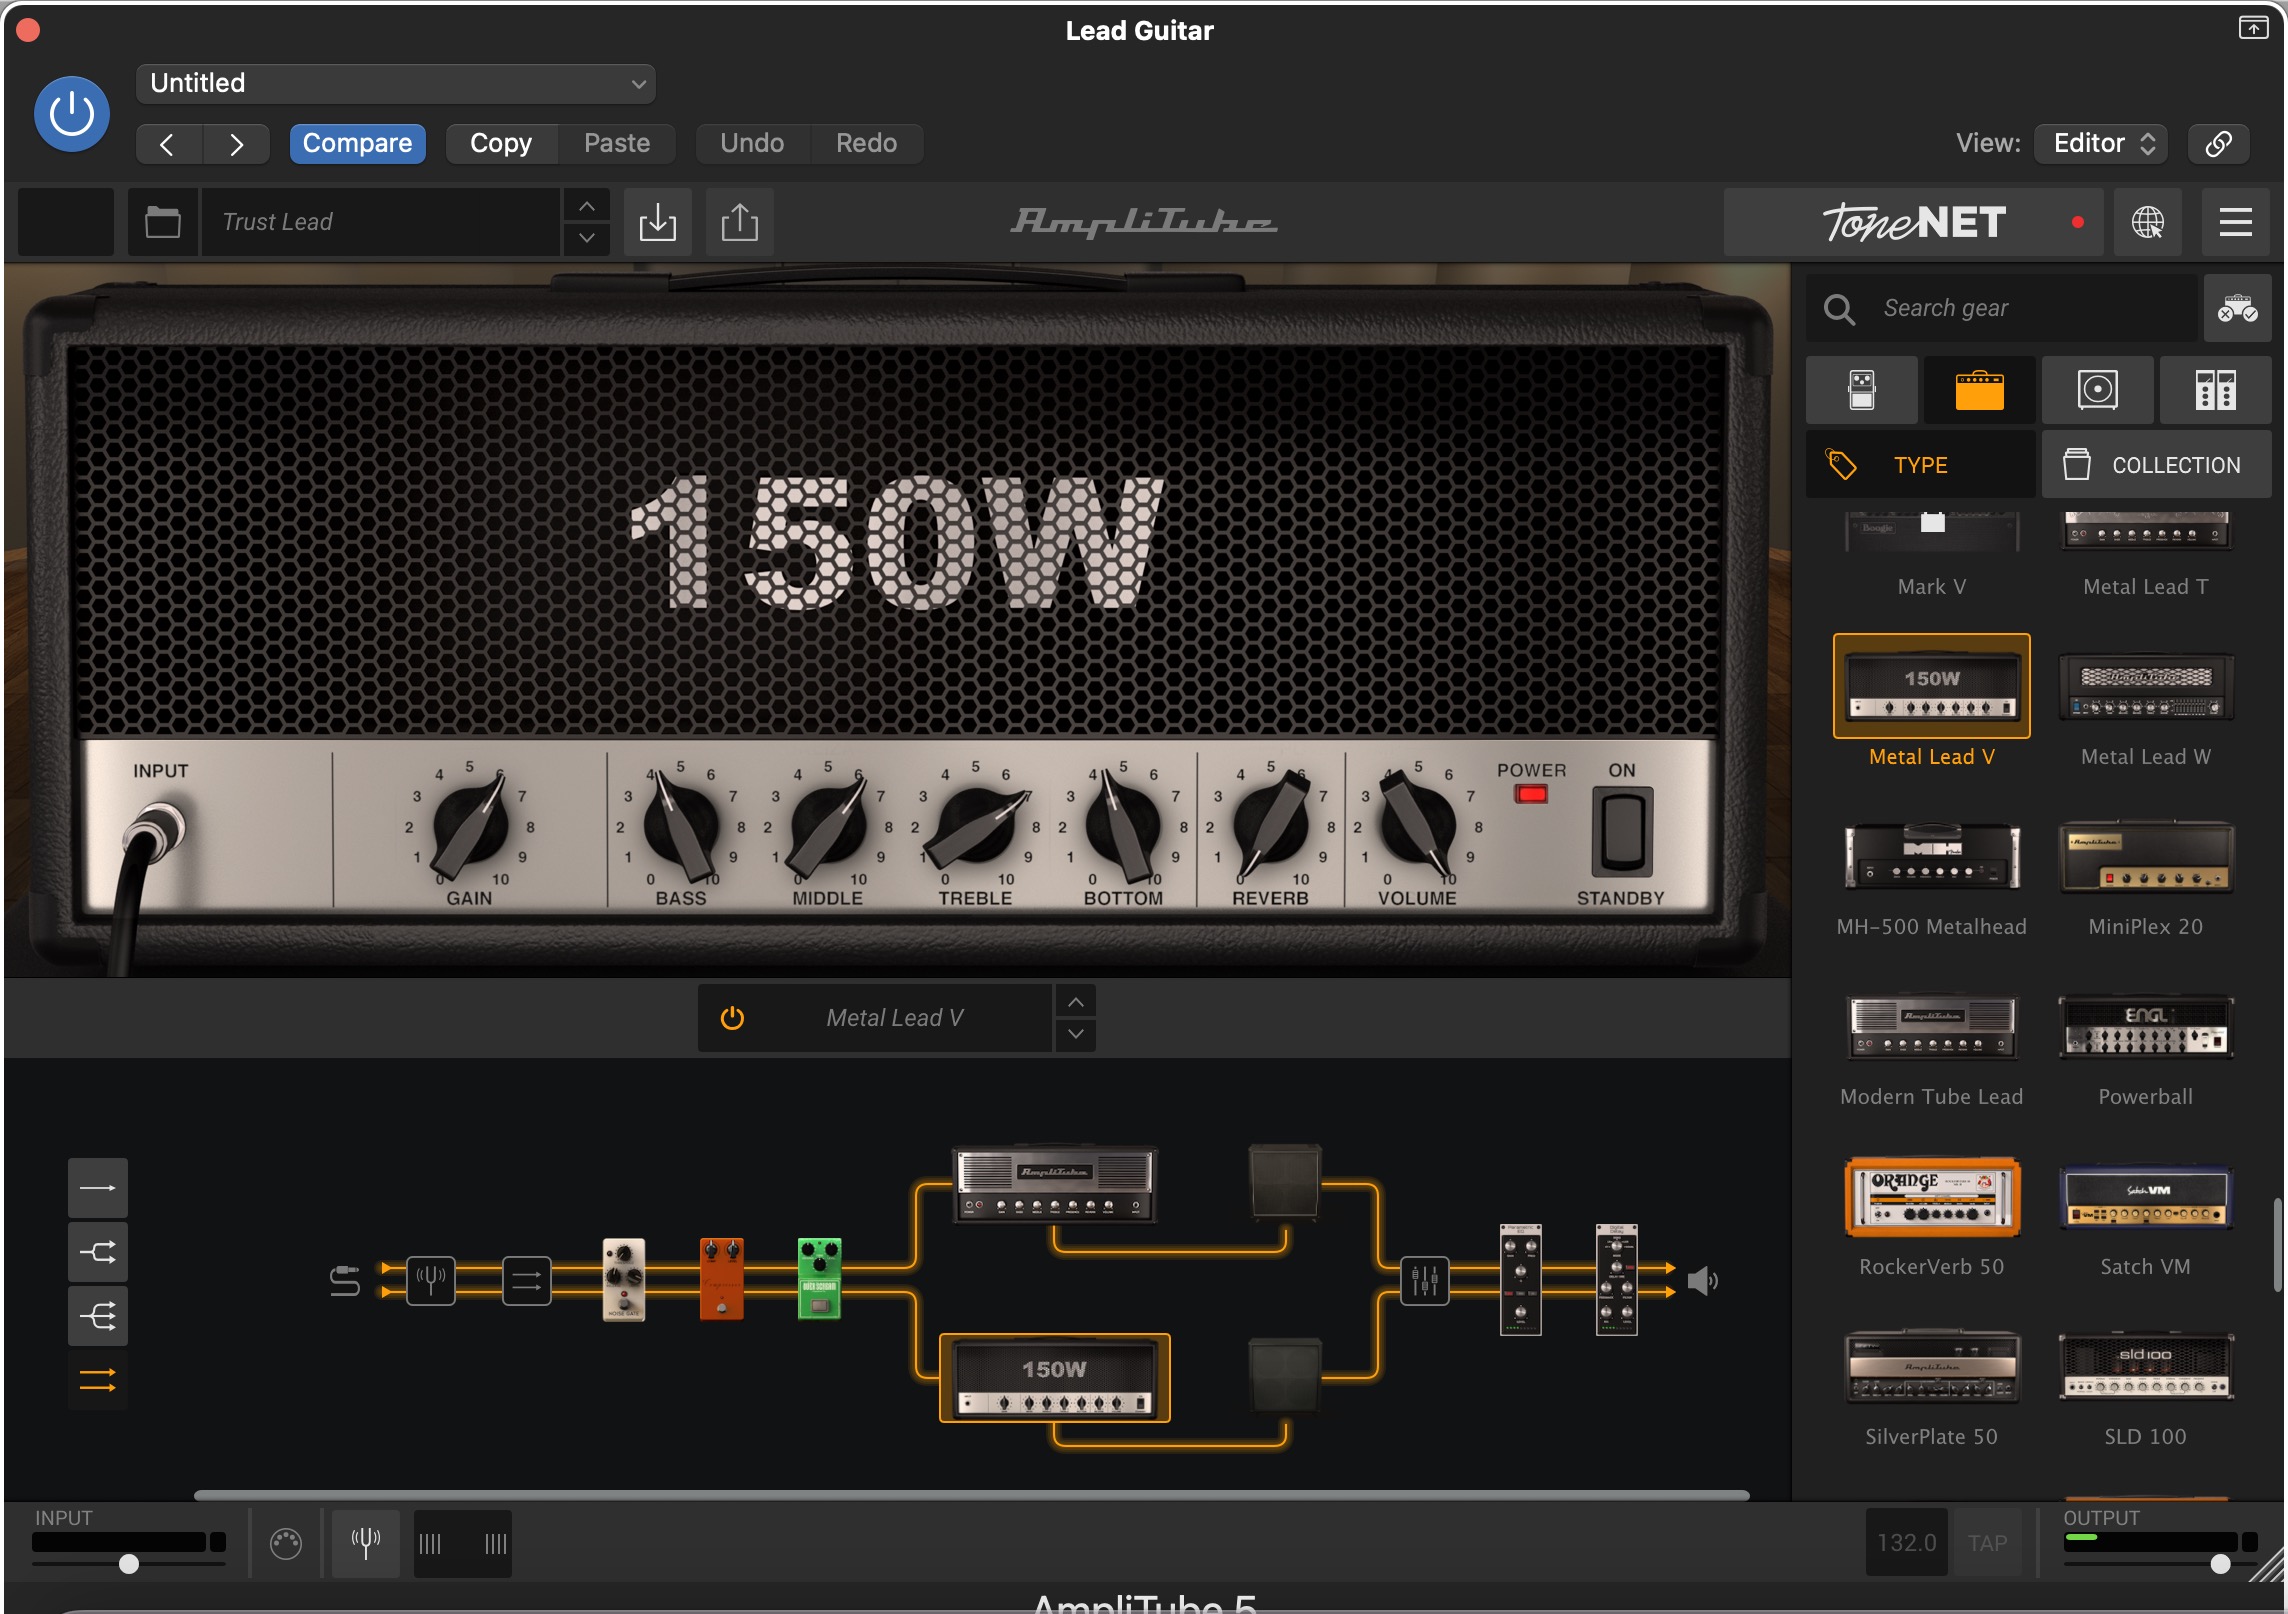
Task: Click the save preset download icon
Action: 658,222
